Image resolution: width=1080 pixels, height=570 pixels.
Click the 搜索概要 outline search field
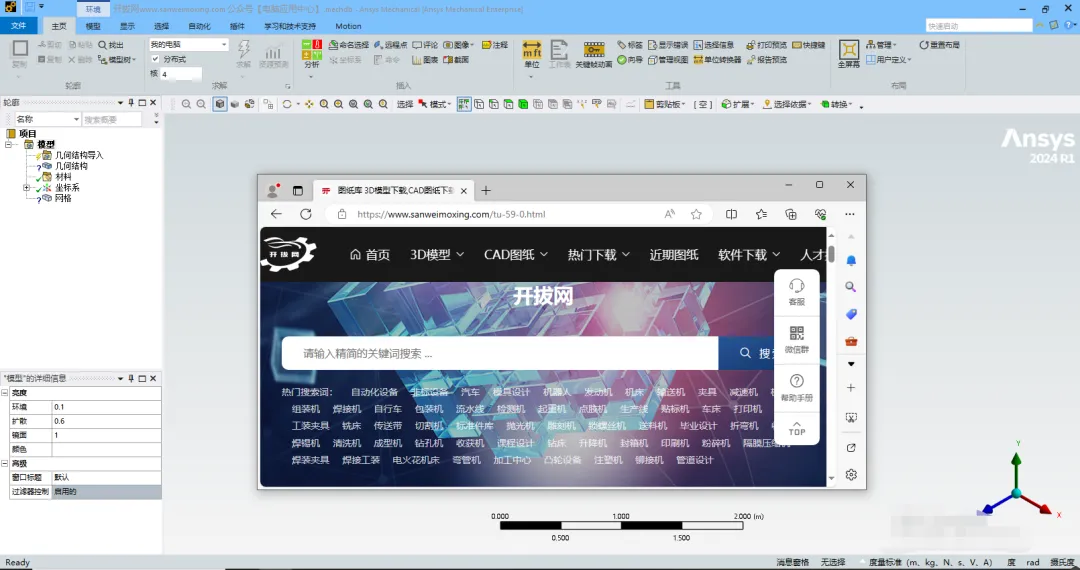click(112, 120)
